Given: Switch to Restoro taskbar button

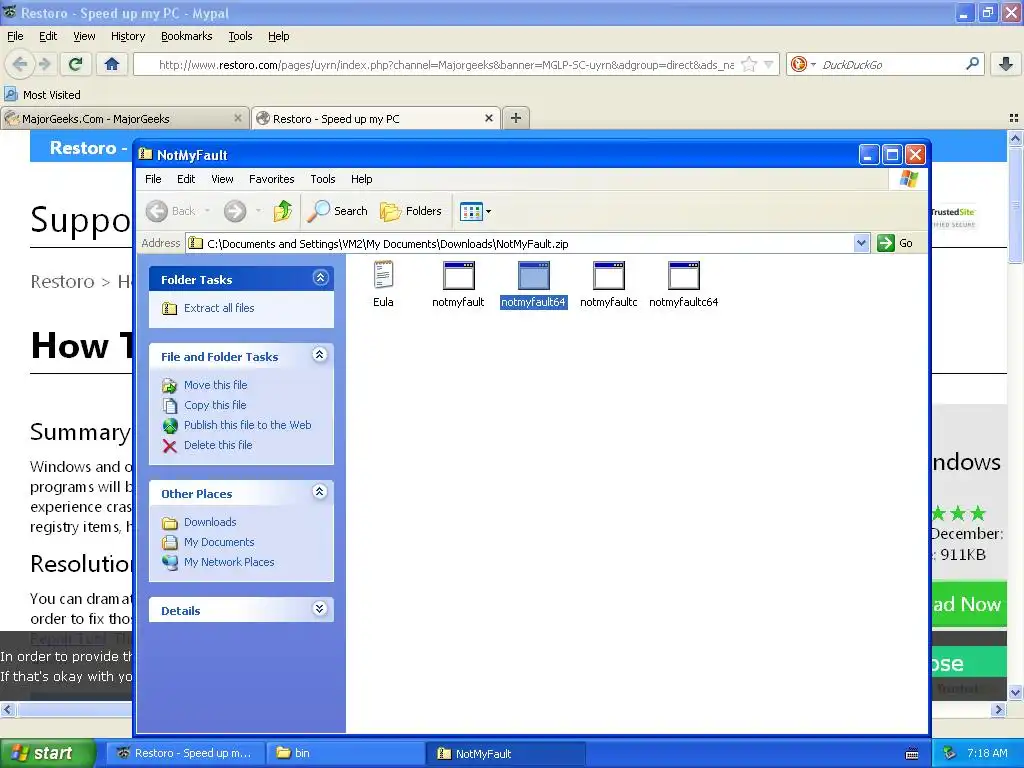Looking at the screenshot, I should 185,753.
